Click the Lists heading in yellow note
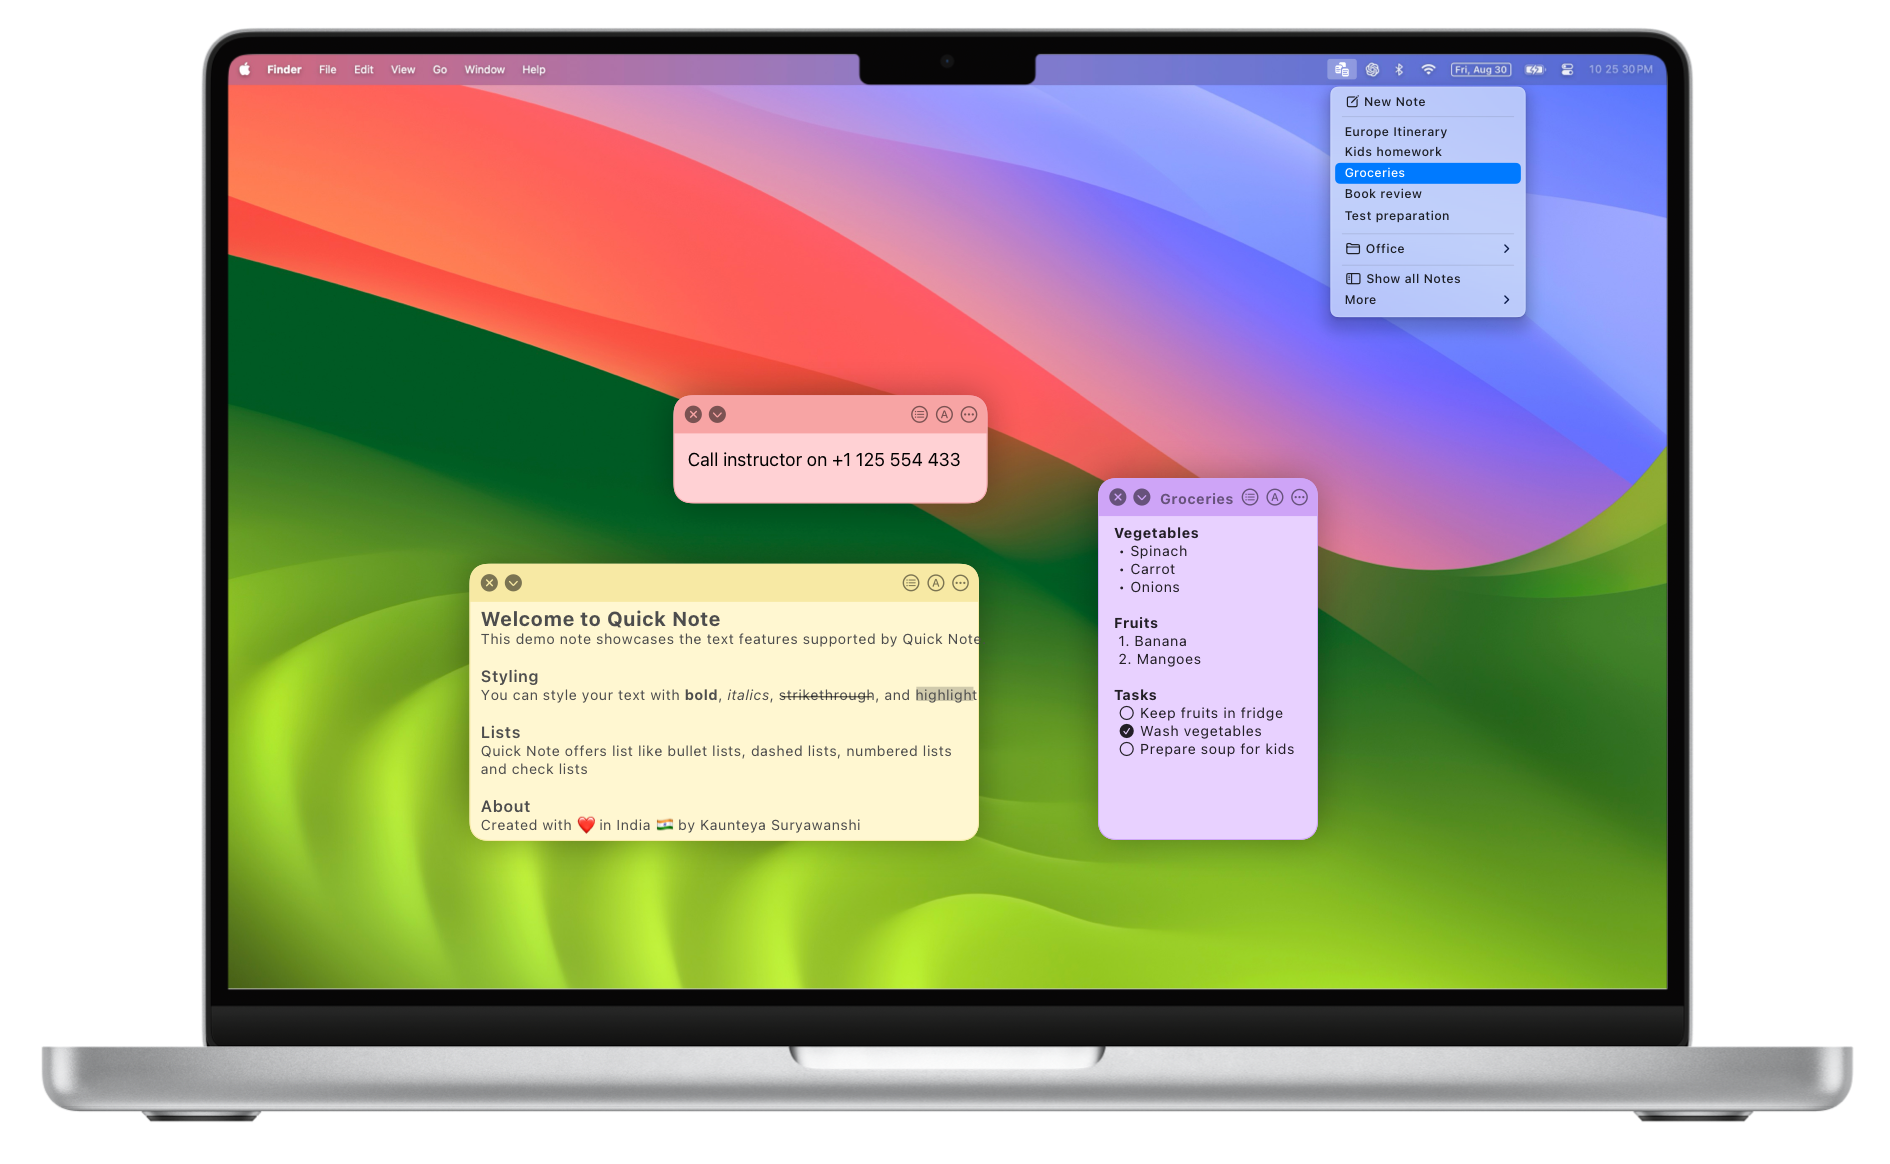This screenshot has height=1164, width=1890. [x=500, y=733]
